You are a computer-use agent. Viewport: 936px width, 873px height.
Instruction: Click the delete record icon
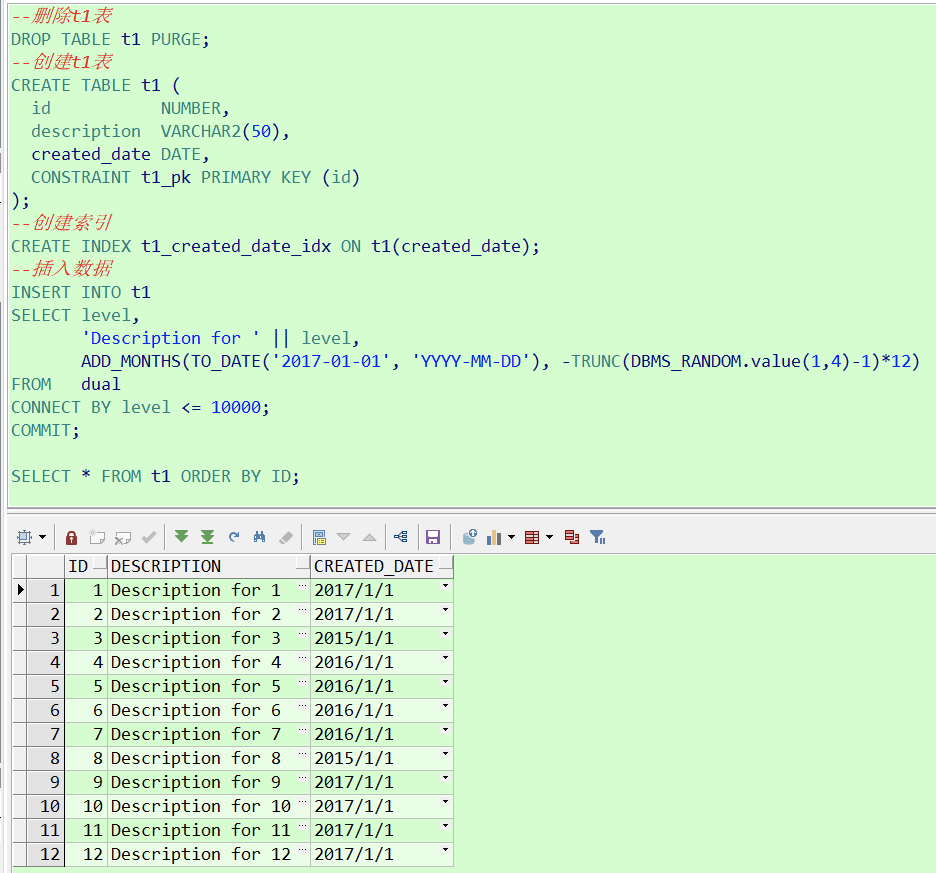pyautogui.click(x=122, y=537)
